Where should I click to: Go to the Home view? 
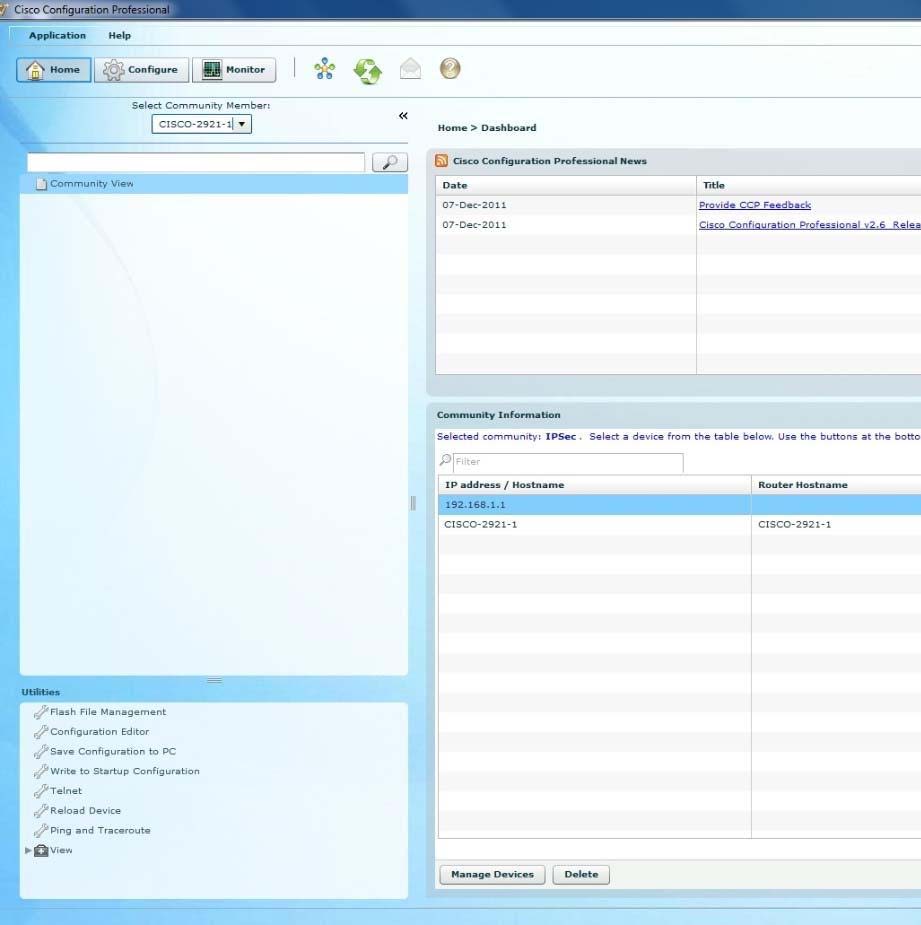click(x=54, y=70)
